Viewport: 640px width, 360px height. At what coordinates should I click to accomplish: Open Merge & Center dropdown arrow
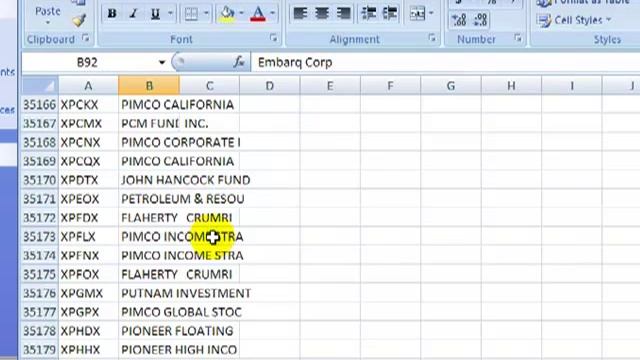coord(431,14)
